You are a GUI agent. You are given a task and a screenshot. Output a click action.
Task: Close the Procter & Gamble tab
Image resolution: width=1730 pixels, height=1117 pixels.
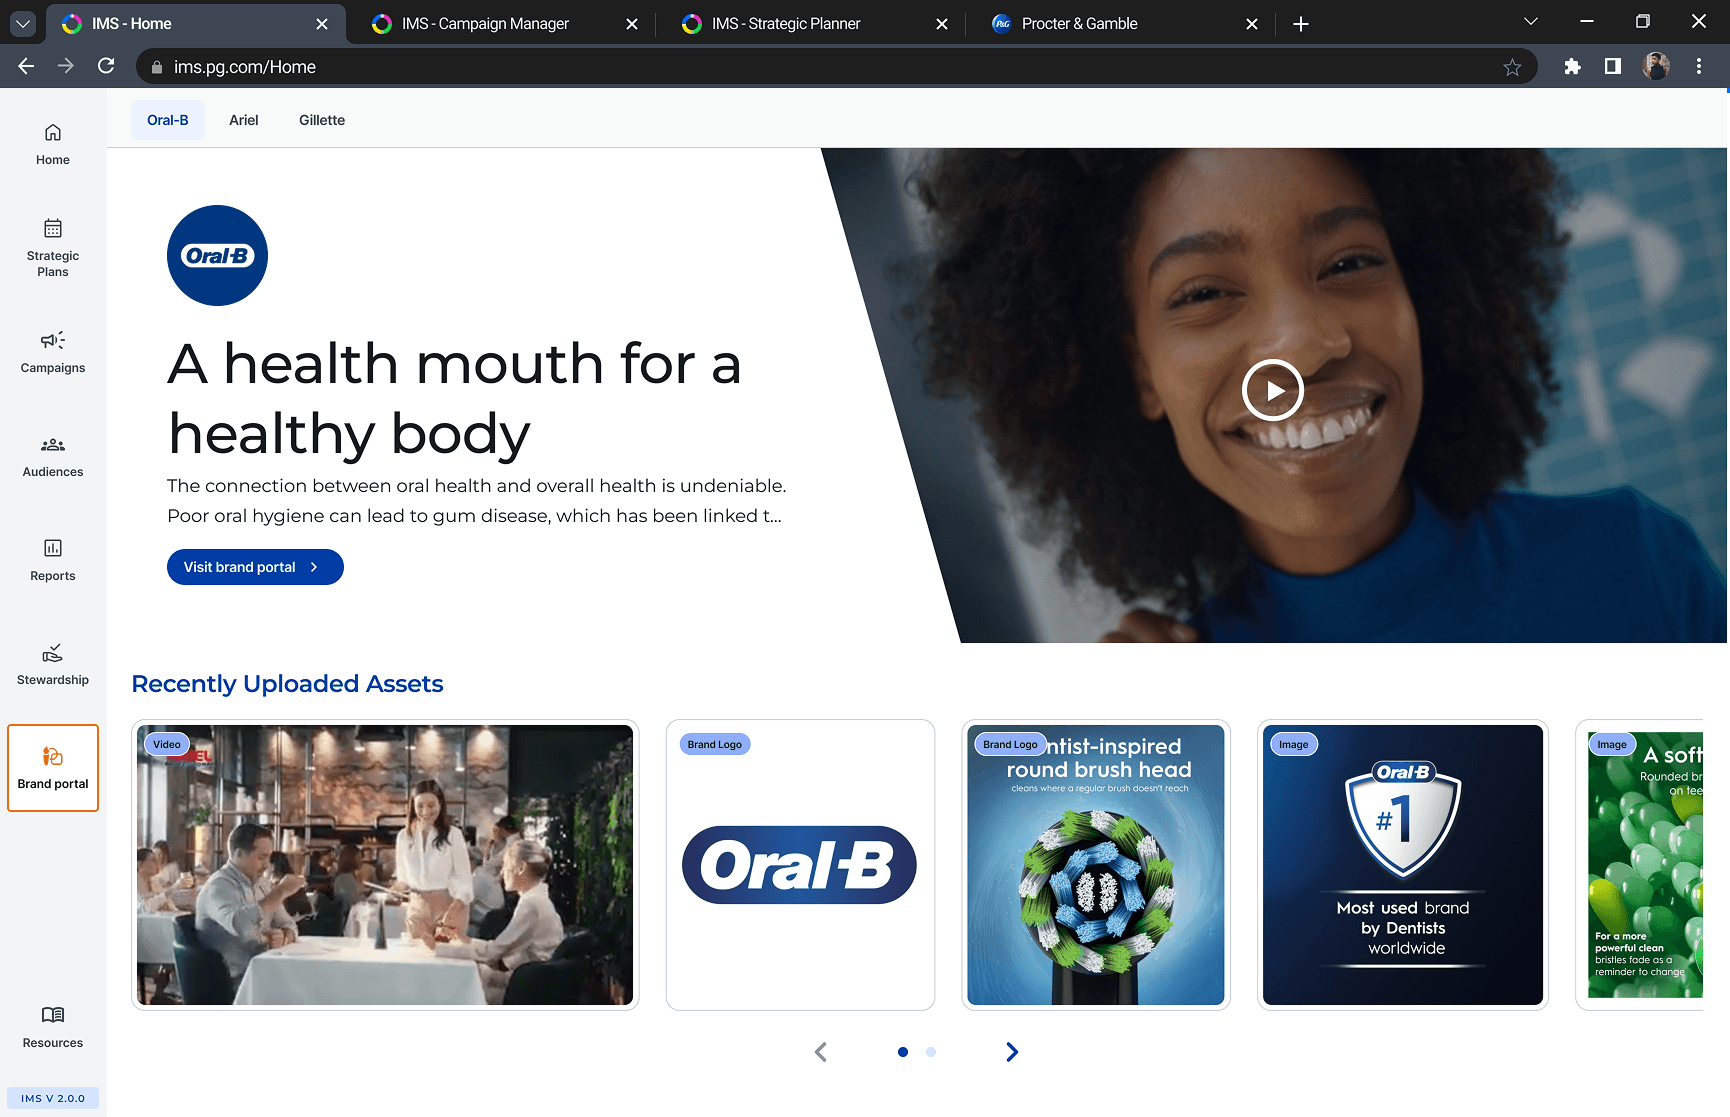[1252, 24]
